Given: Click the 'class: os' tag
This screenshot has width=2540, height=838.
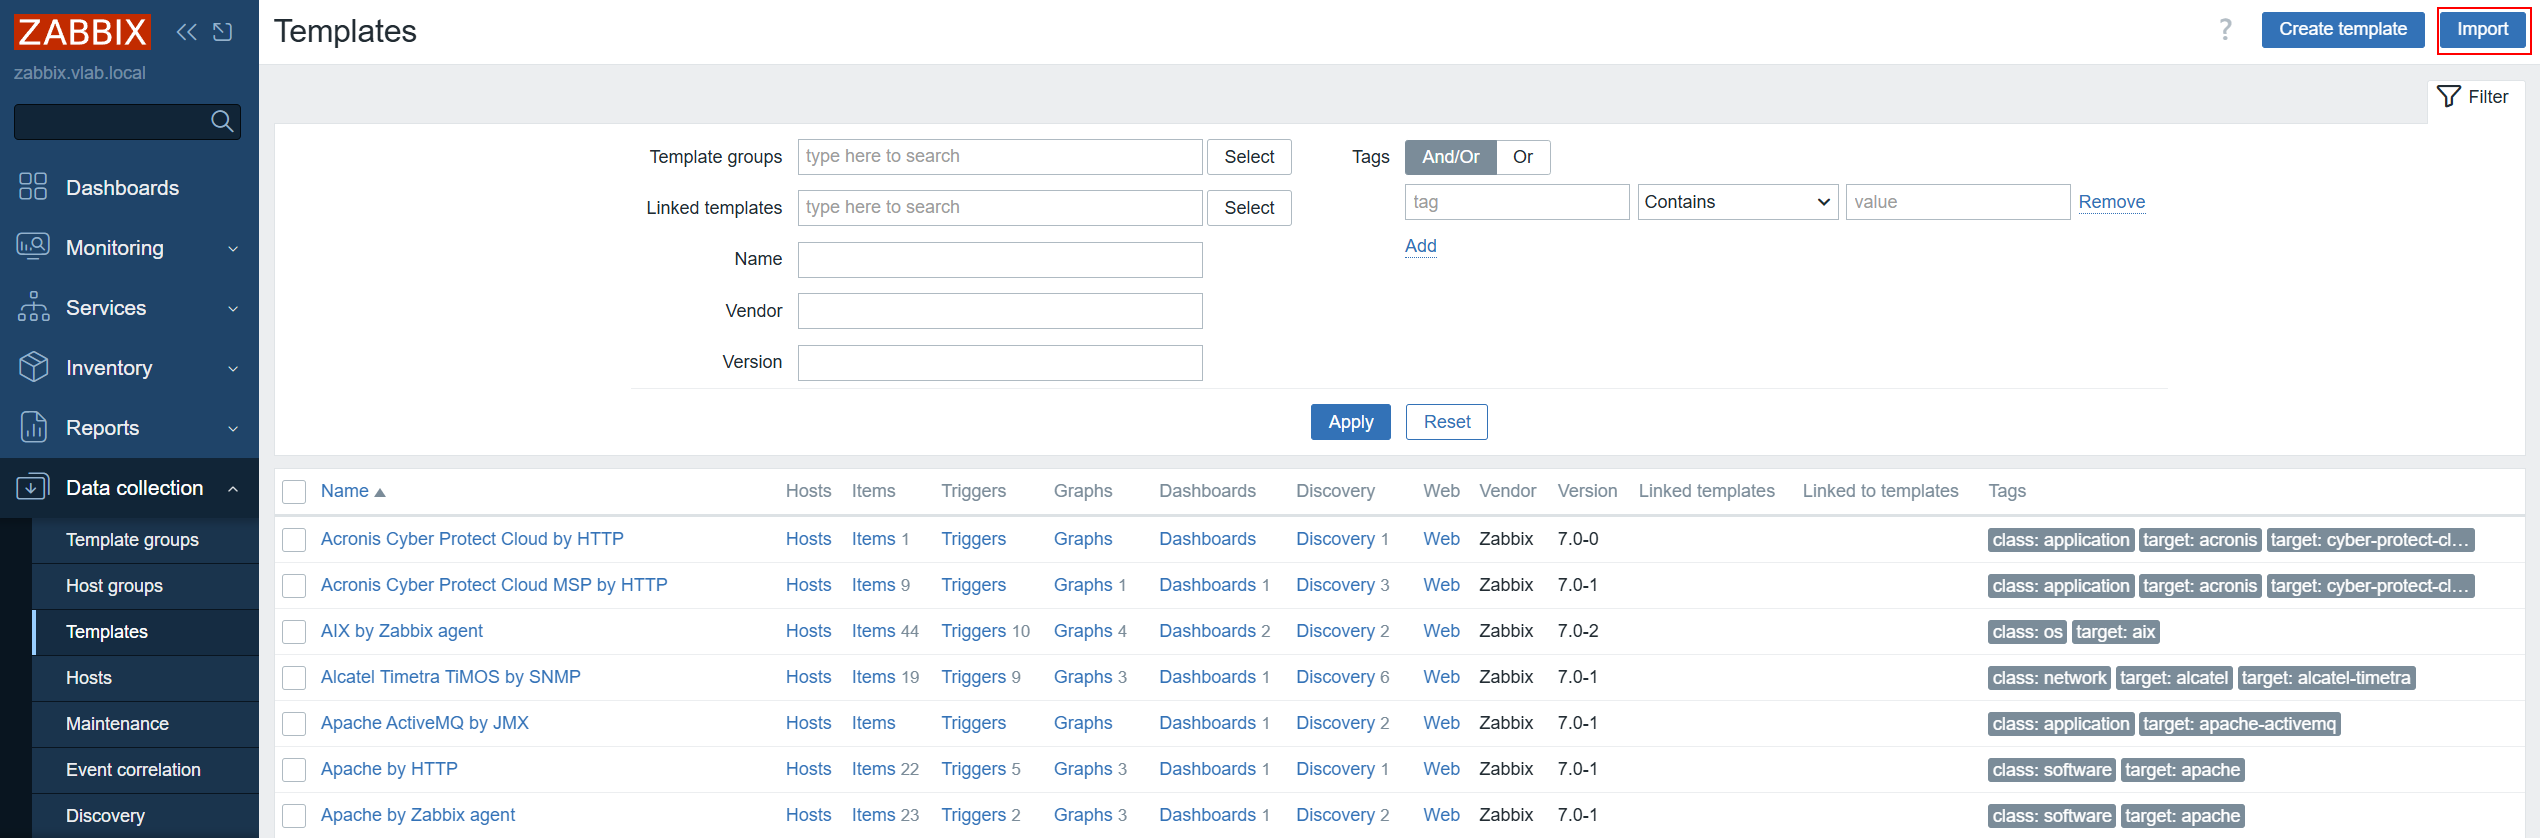Looking at the screenshot, I should pos(2027,632).
